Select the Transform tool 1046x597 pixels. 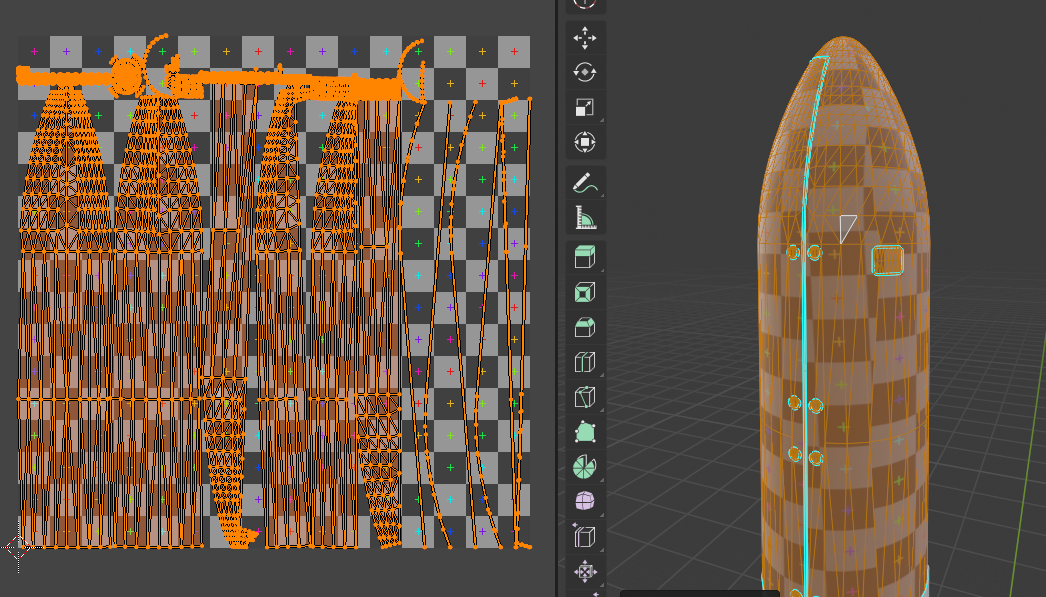[x=585, y=142]
